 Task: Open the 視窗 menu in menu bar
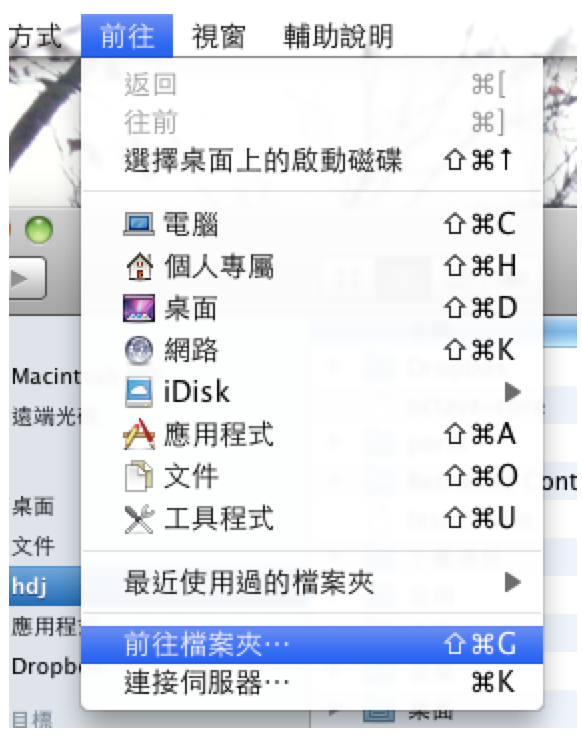[x=218, y=36]
